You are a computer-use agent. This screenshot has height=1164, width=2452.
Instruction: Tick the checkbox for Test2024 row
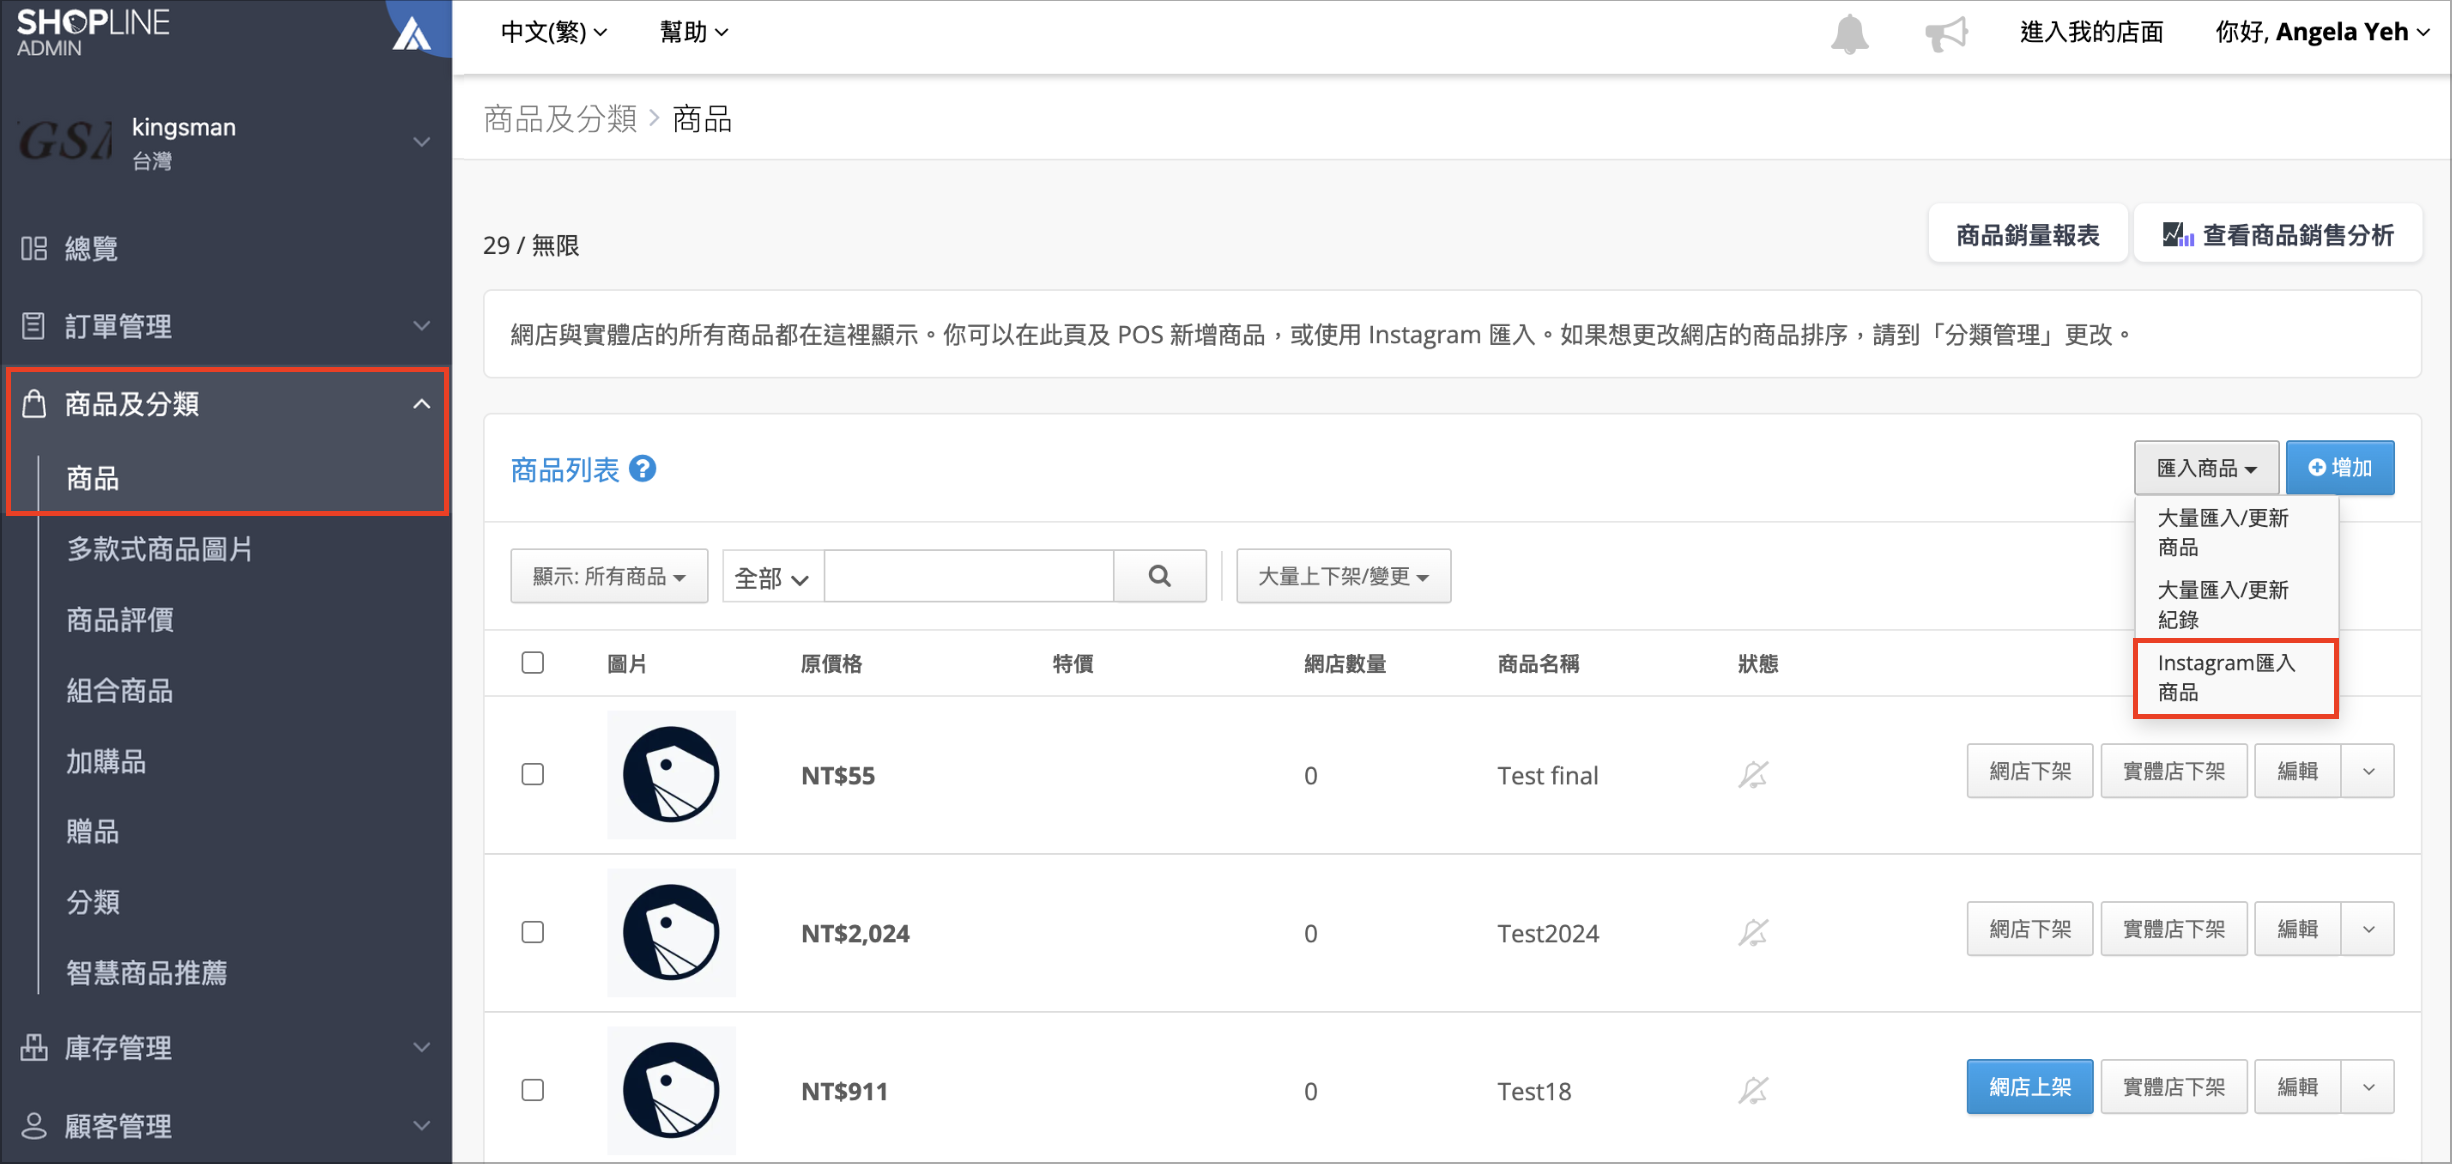533,932
